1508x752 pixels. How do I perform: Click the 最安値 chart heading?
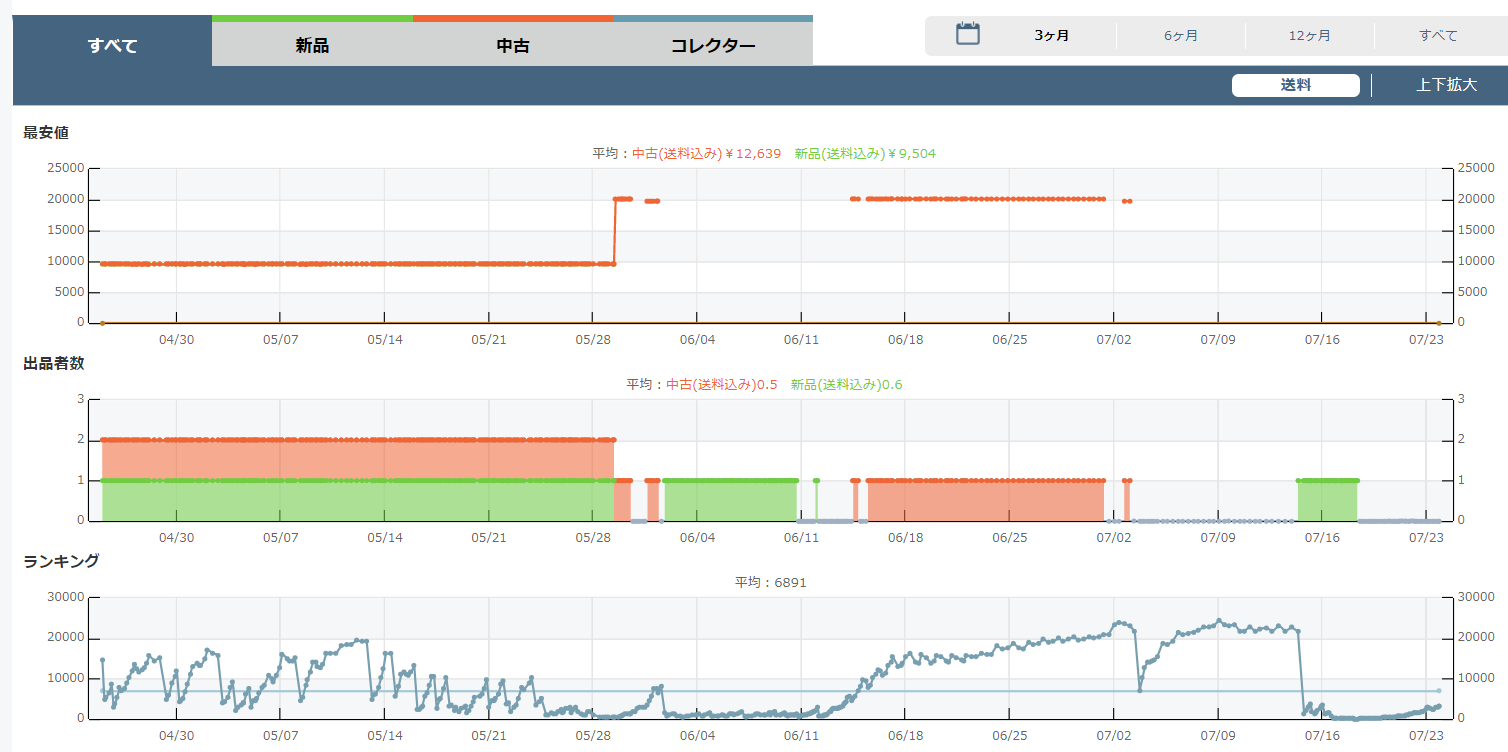(x=46, y=132)
